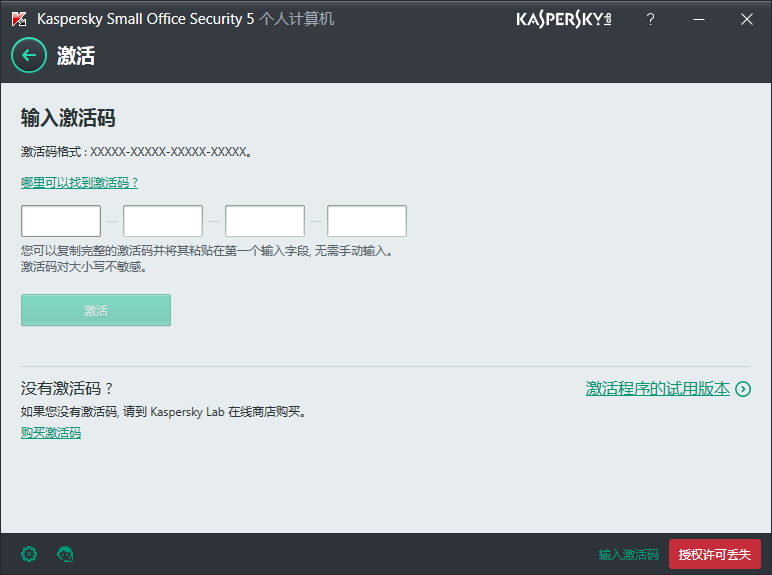The width and height of the screenshot is (772, 575).
Task: Click the green 激活 button
Action: [x=96, y=310]
